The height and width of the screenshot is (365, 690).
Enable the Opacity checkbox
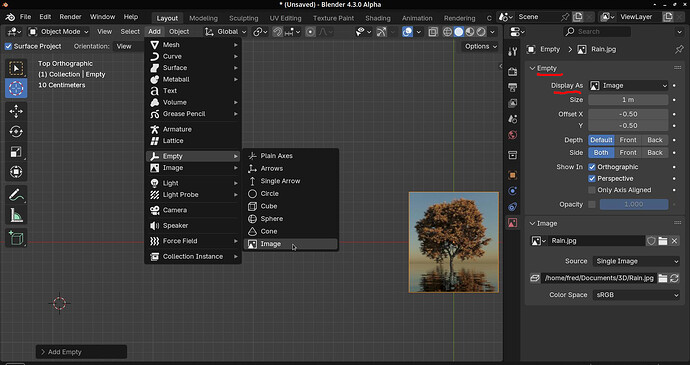pyautogui.click(x=592, y=204)
